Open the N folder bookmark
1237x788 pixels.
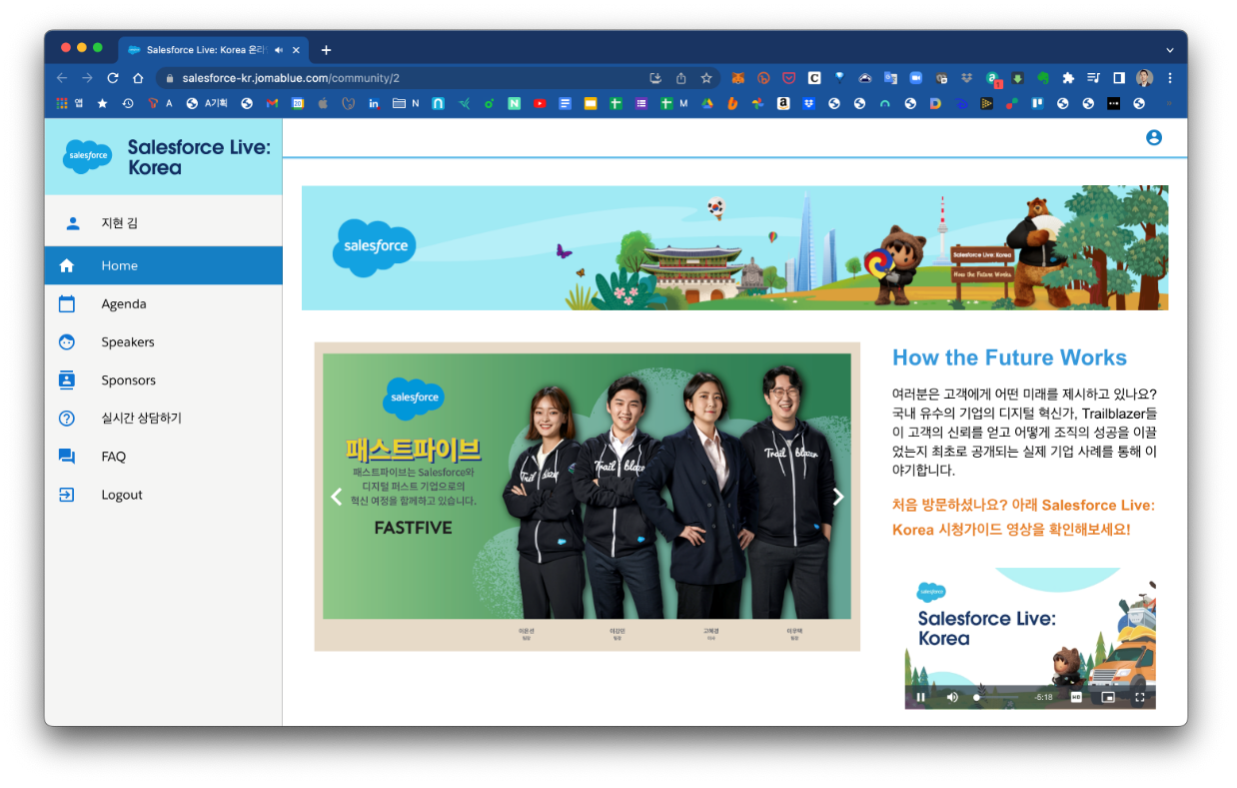(406, 103)
